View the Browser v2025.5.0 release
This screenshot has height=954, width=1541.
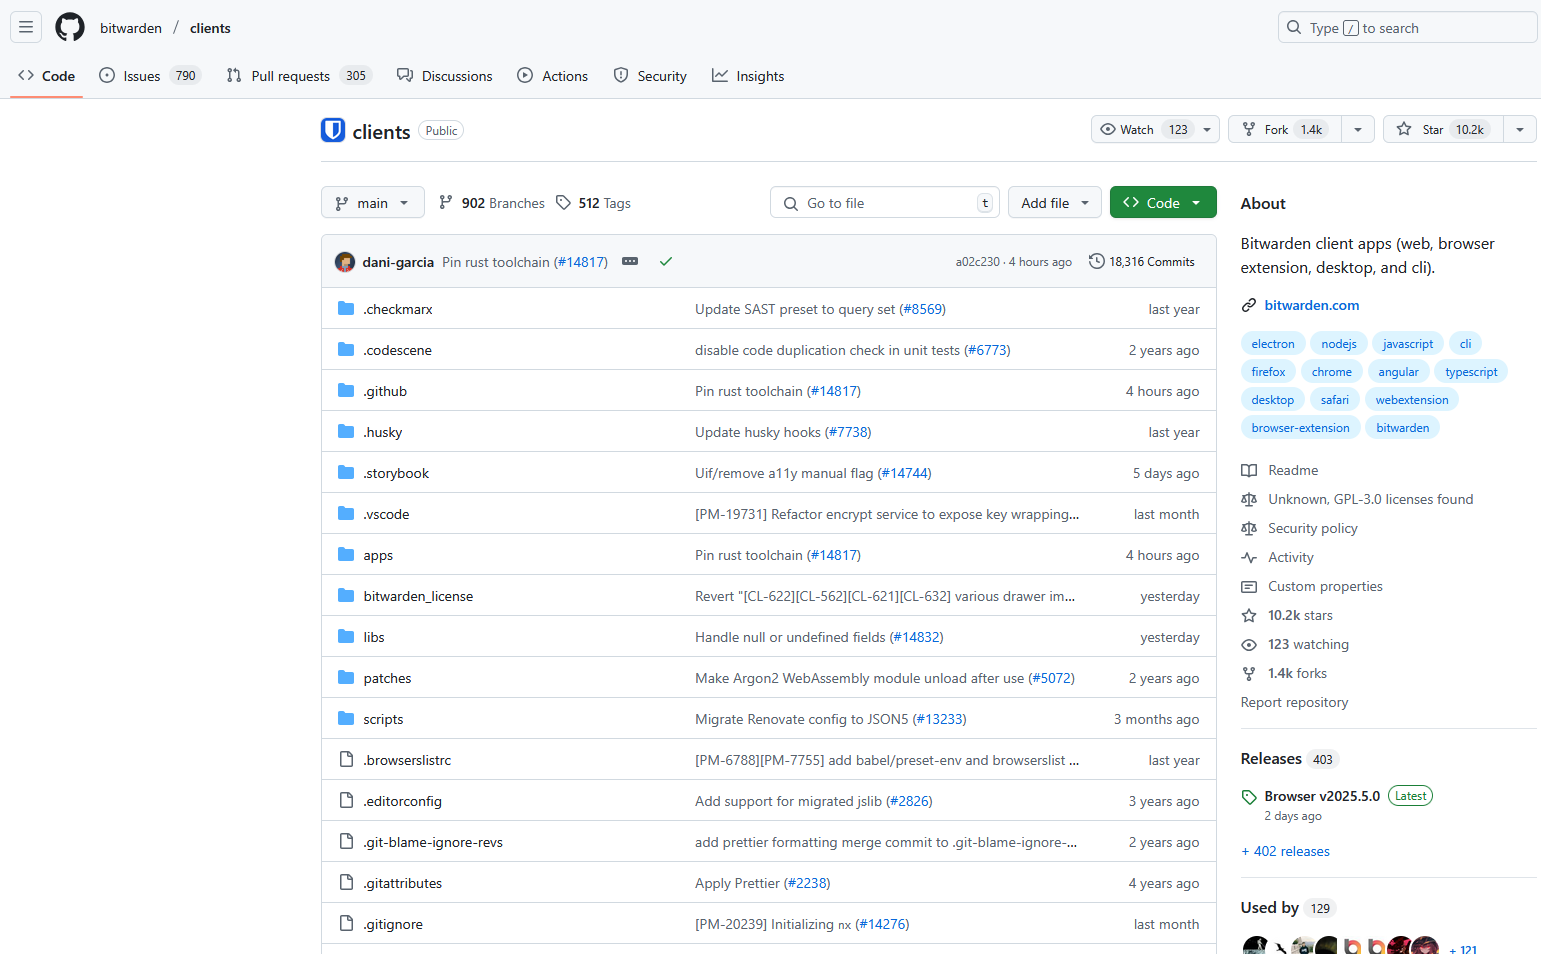pyautogui.click(x=1321, y=795)
